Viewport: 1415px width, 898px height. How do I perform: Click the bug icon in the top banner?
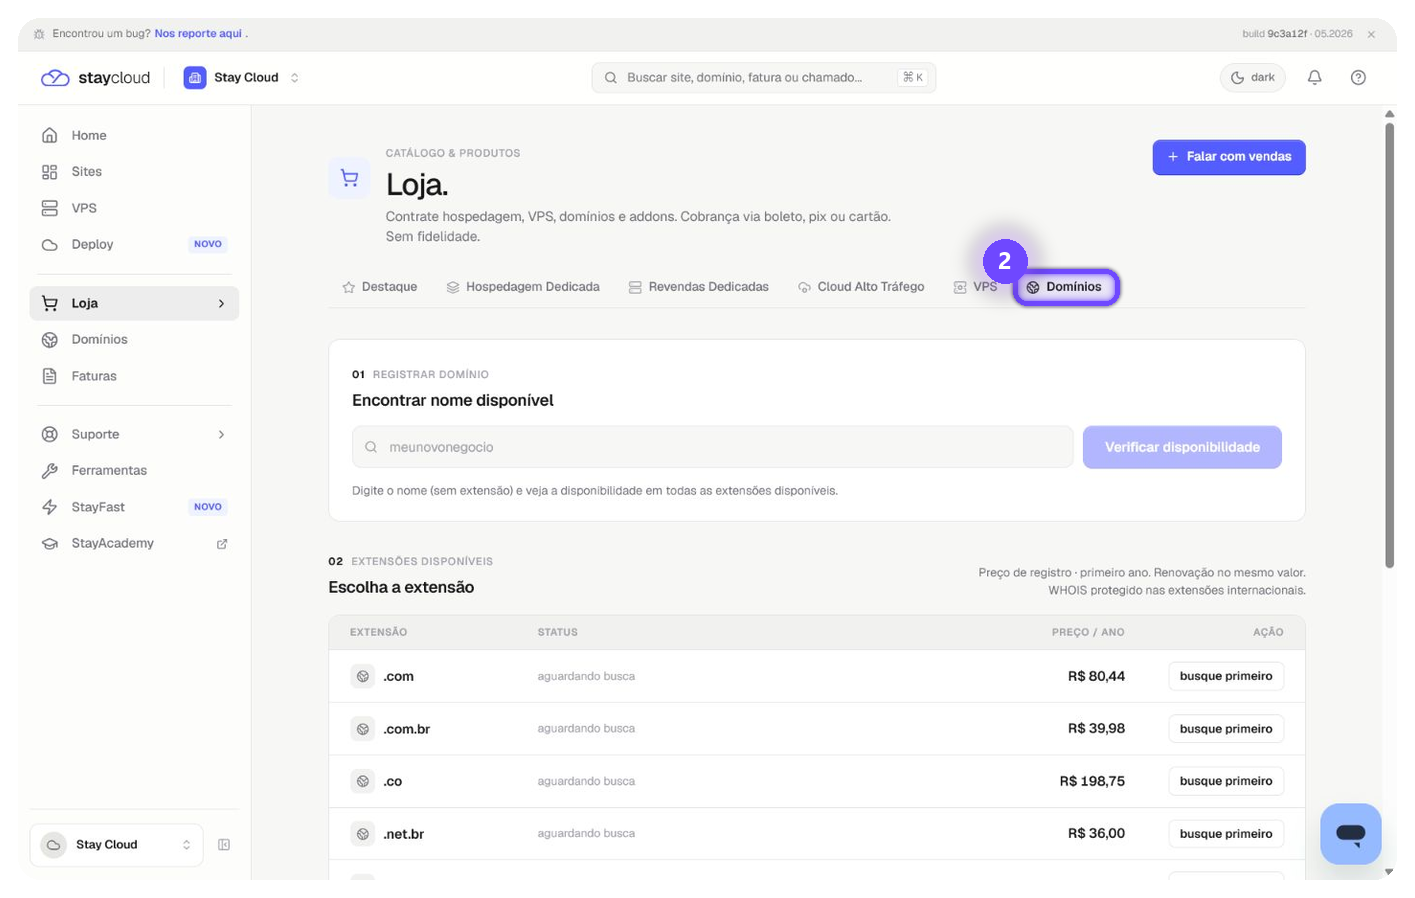[39, 33]
